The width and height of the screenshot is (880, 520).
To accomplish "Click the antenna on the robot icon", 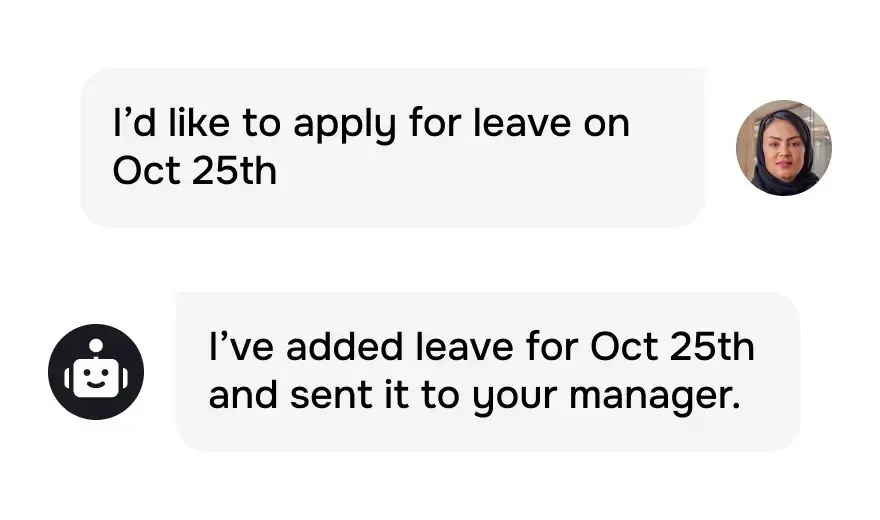I will (96, 347).
